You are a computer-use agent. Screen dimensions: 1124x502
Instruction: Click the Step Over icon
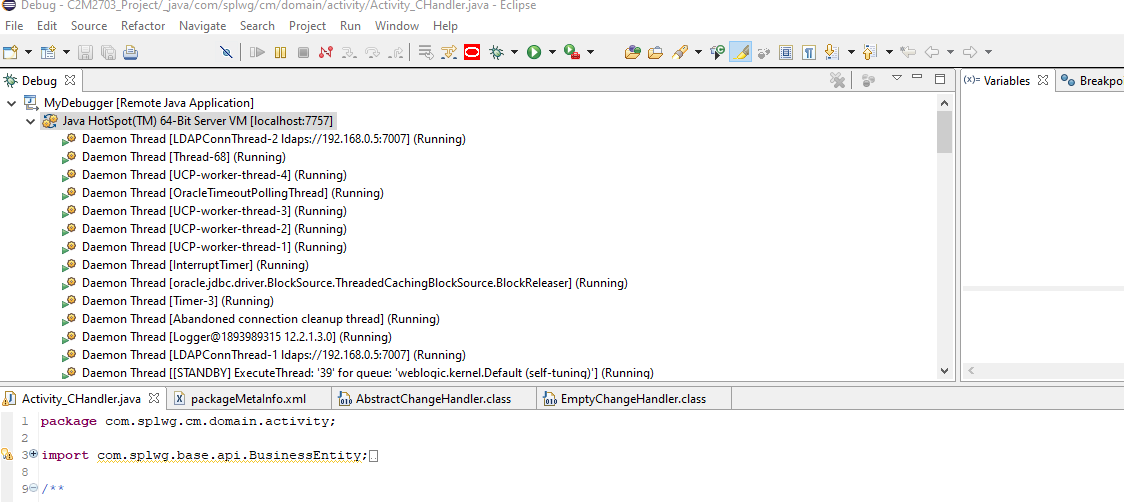[x=373, y=52]
